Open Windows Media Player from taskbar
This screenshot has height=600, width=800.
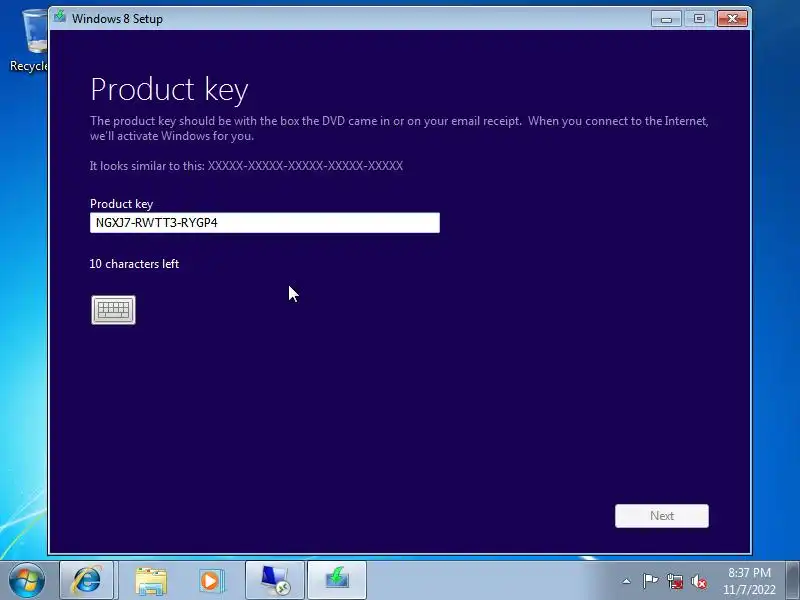pos(211,581)
